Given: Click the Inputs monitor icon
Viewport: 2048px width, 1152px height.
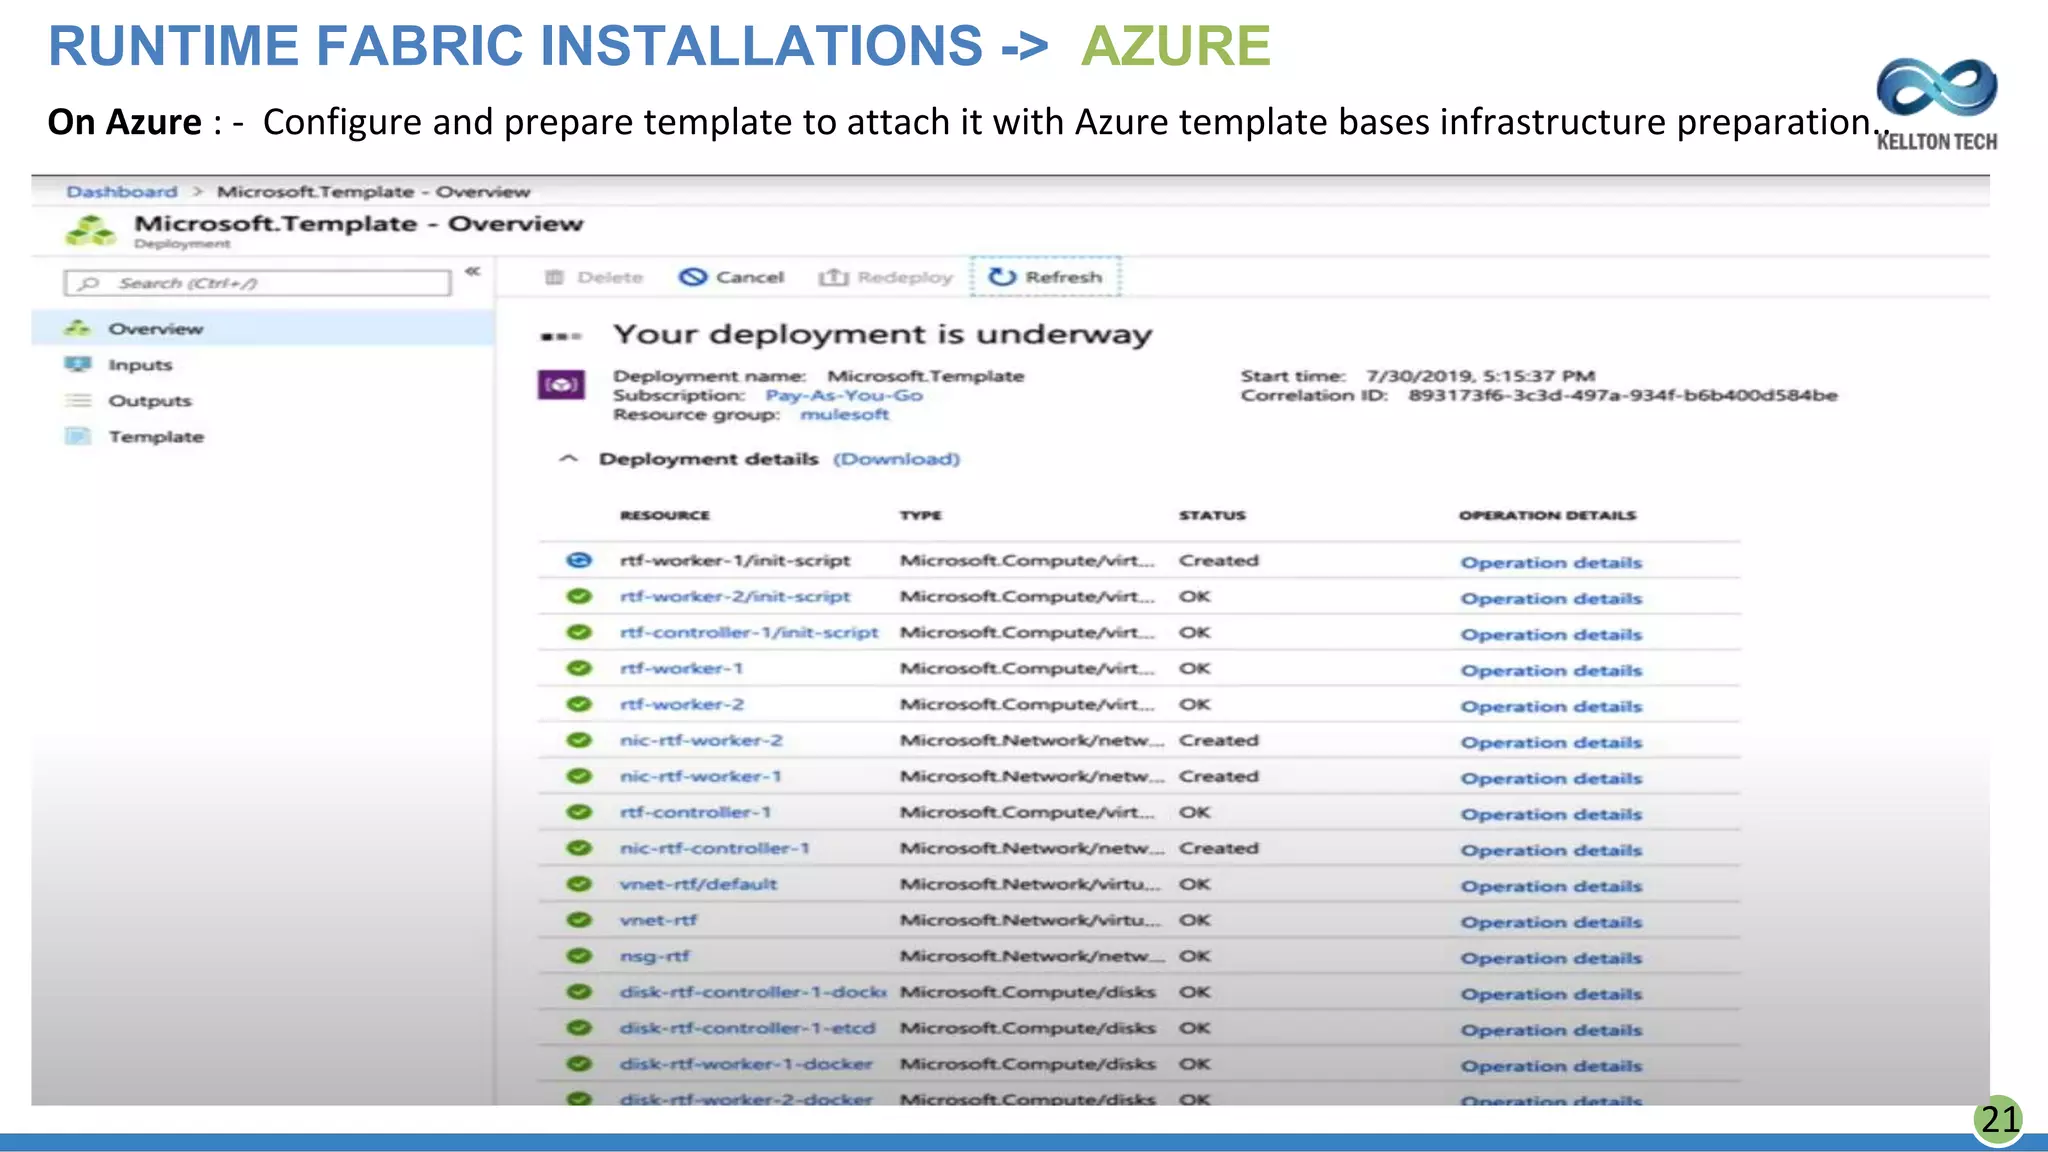Looking at the screenshot, I should pos(78,364).
